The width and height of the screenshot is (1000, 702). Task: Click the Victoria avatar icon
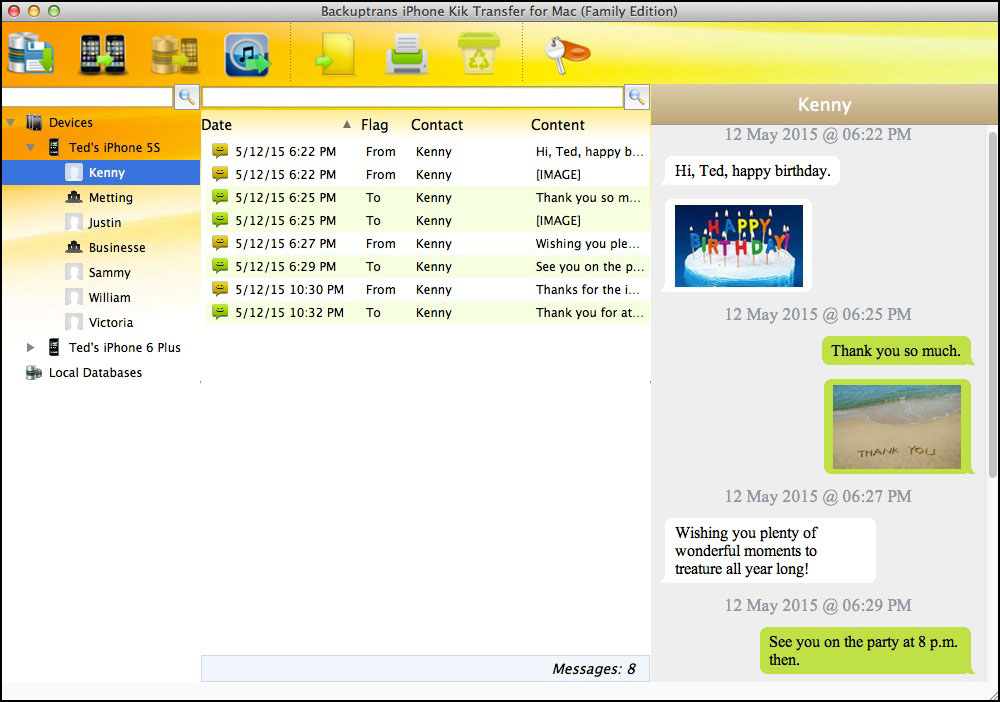click(x=74, y=322)
